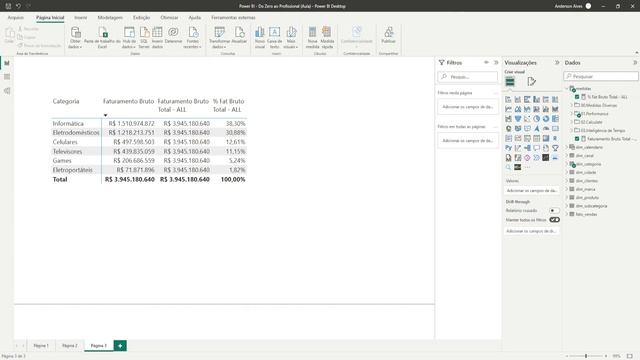Click the Filtros search box
Screen dimensions: 640x360
[x=468, y=77]
